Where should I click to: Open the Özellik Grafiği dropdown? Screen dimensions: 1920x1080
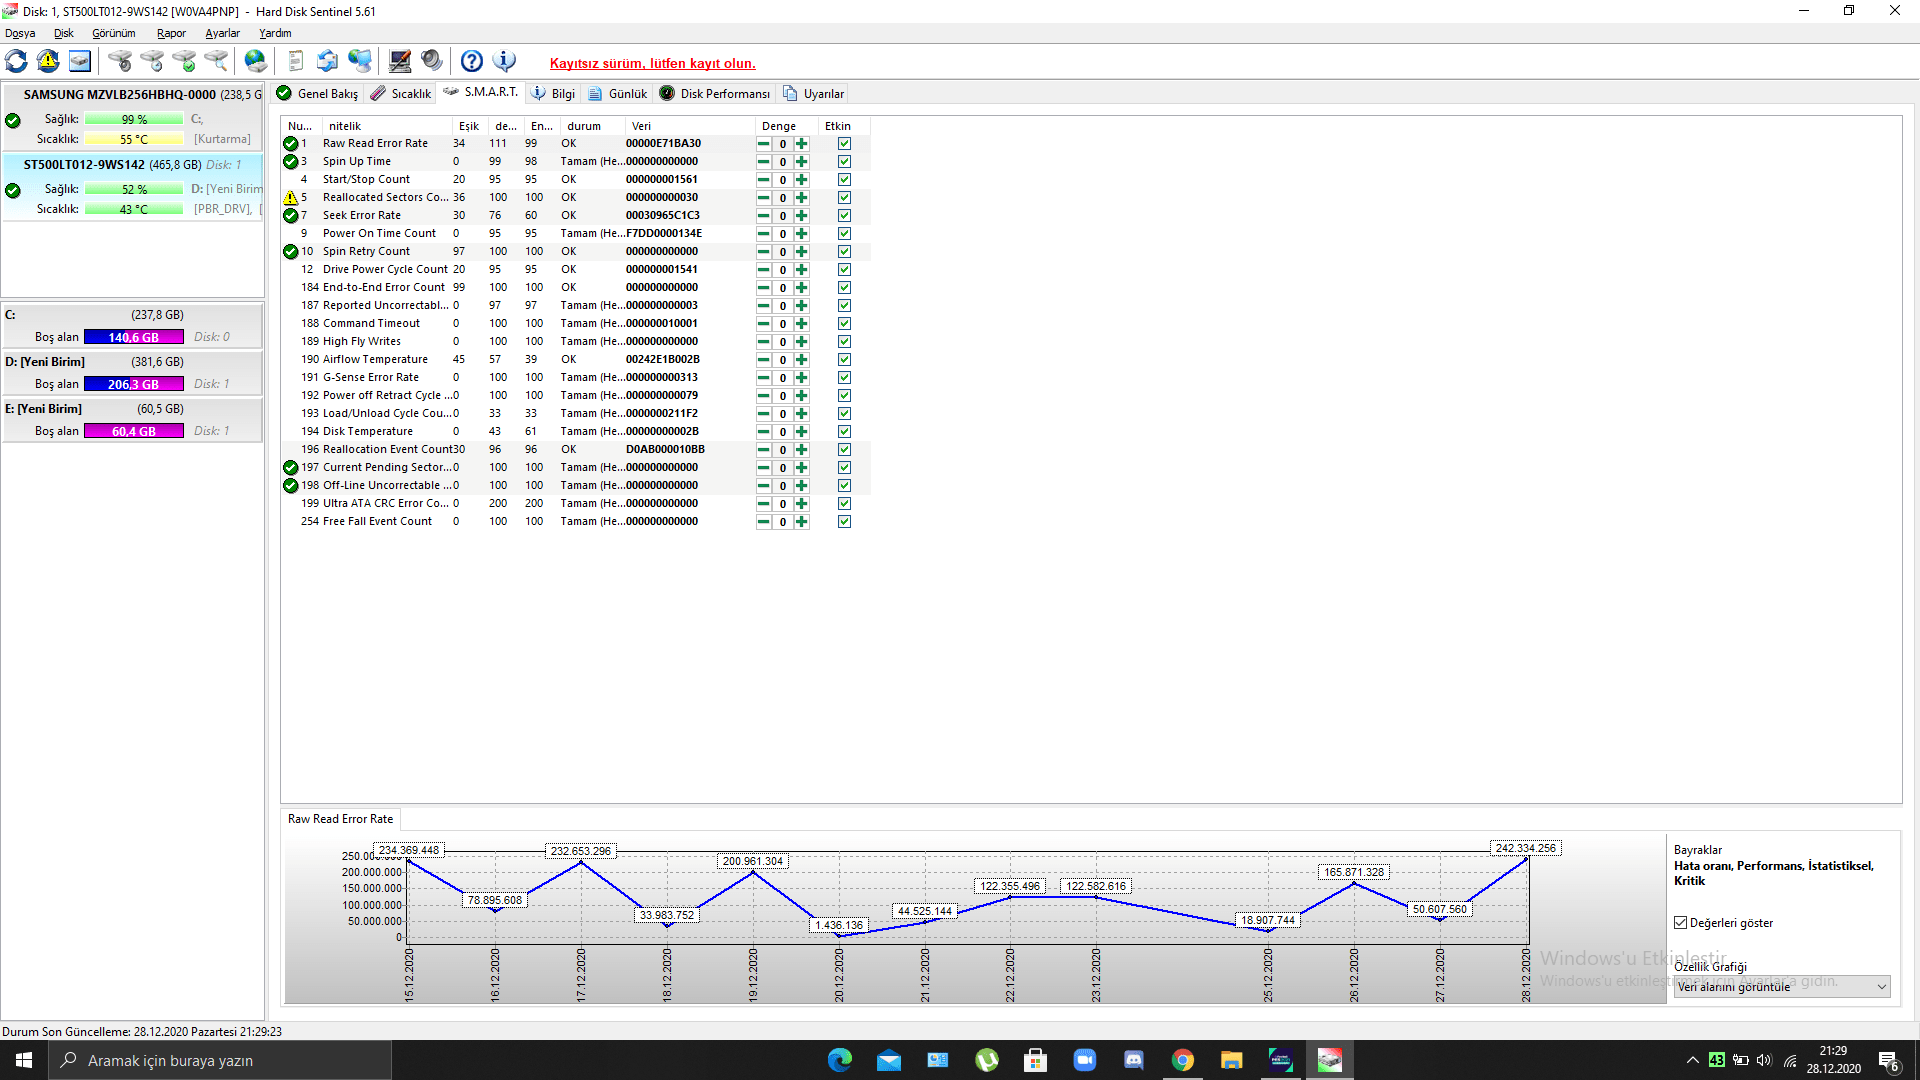point(1881,987)
